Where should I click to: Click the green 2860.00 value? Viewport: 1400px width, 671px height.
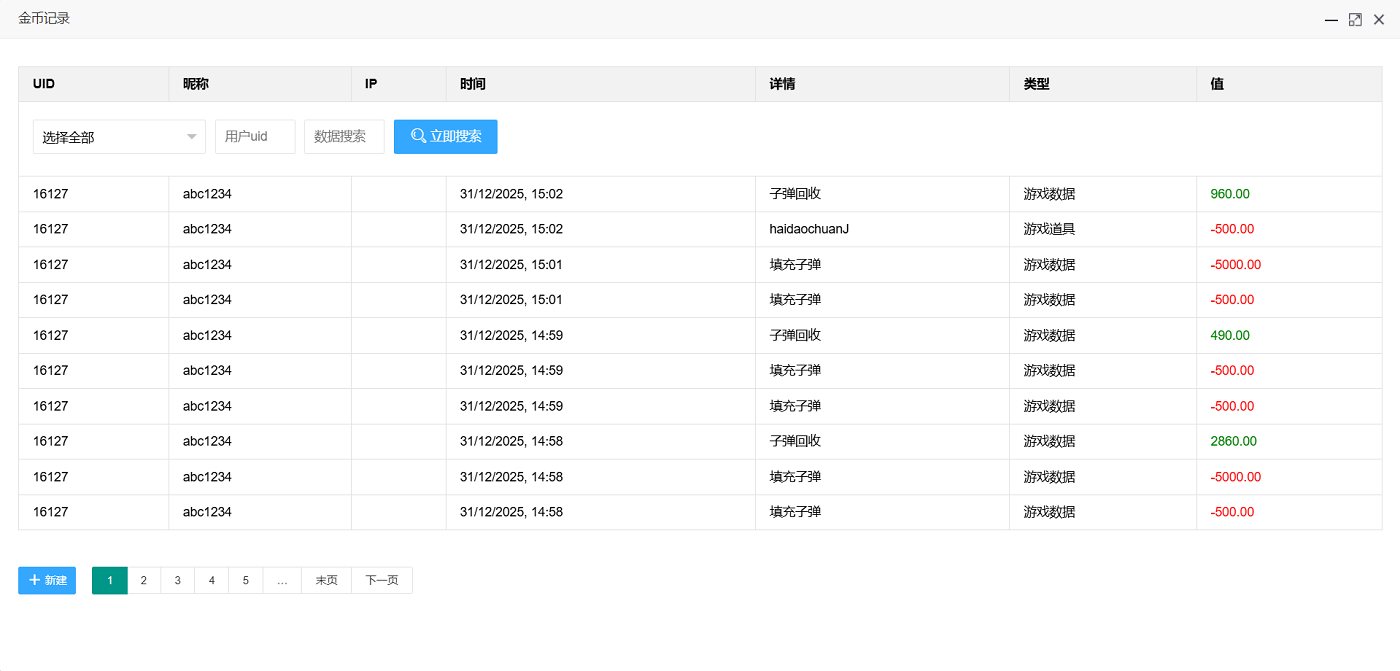point(1233,441)
